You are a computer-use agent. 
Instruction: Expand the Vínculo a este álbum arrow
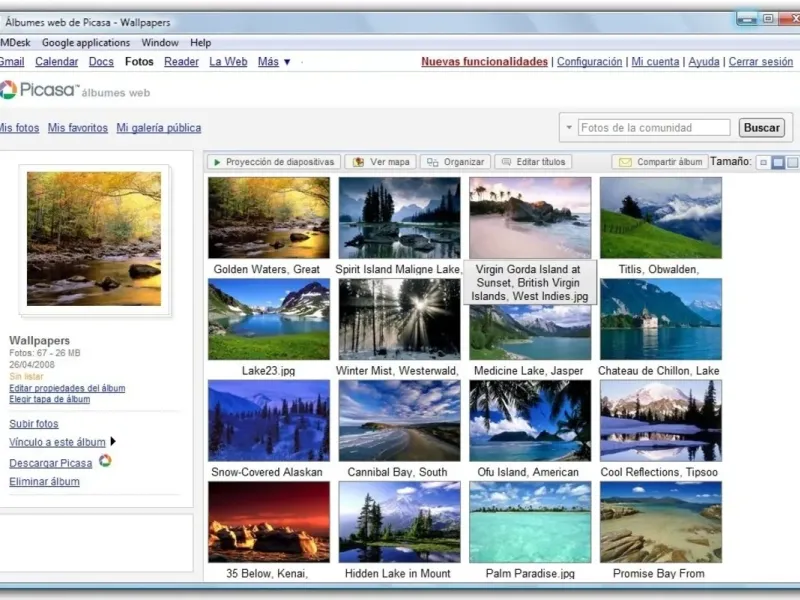(x=113, y=441)
